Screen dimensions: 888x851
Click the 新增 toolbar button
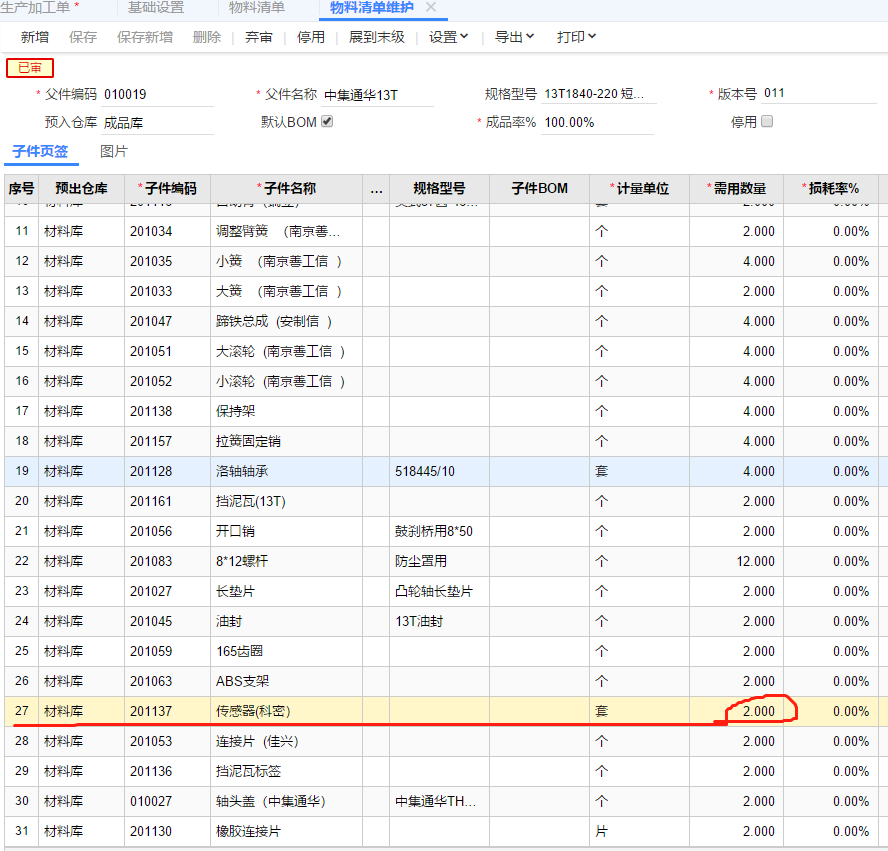(35, 37)
